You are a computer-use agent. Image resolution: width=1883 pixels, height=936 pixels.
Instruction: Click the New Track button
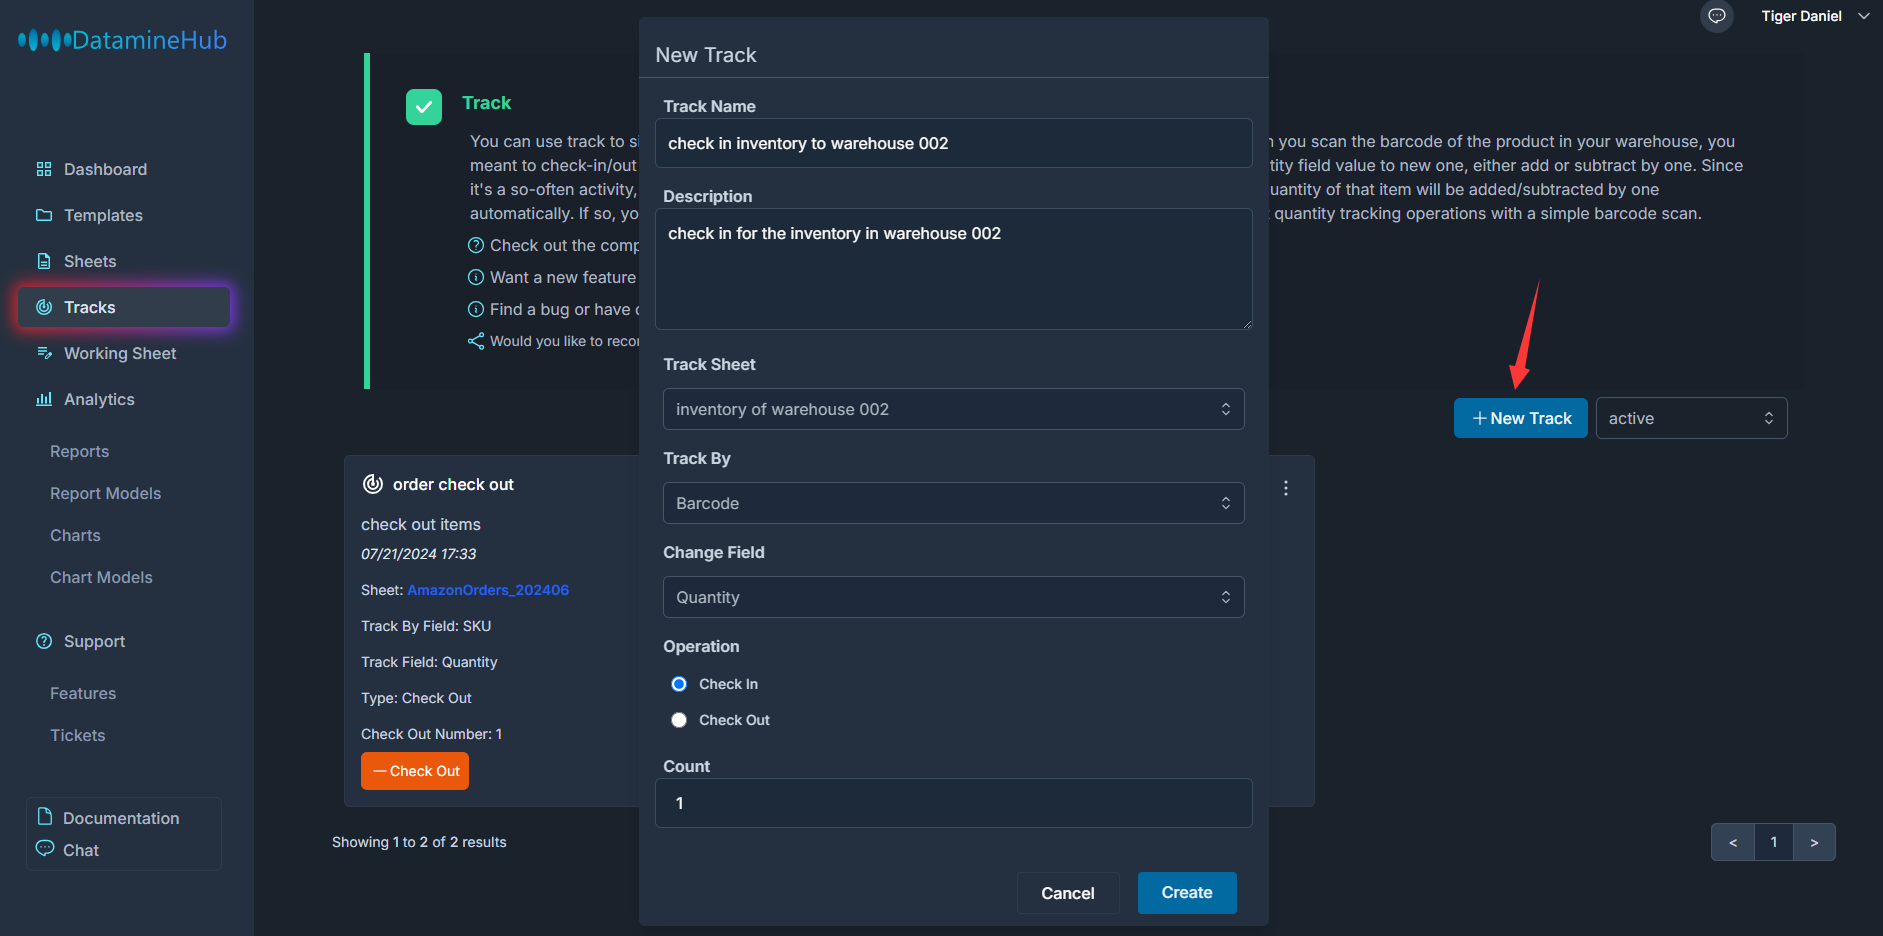click(1521, 418)
